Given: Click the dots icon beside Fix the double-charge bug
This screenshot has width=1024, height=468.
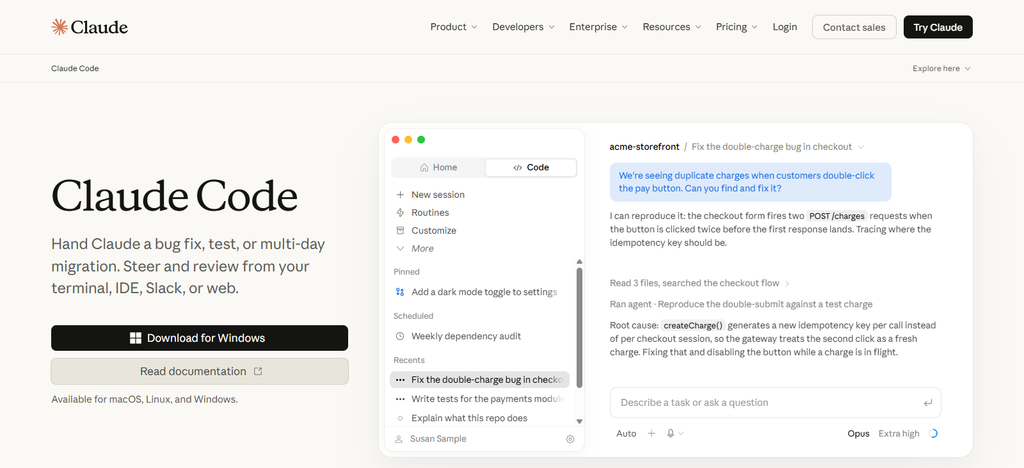Looking at the screenshot, I should (400, 380).
